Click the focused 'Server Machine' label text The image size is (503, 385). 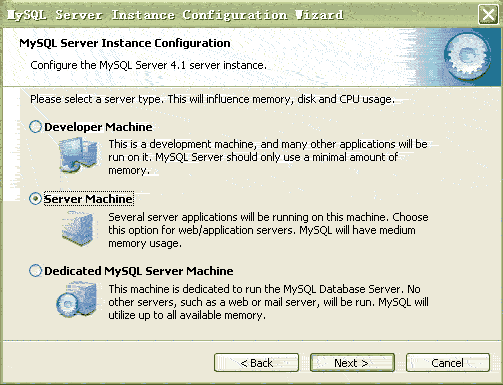point(88,199)
